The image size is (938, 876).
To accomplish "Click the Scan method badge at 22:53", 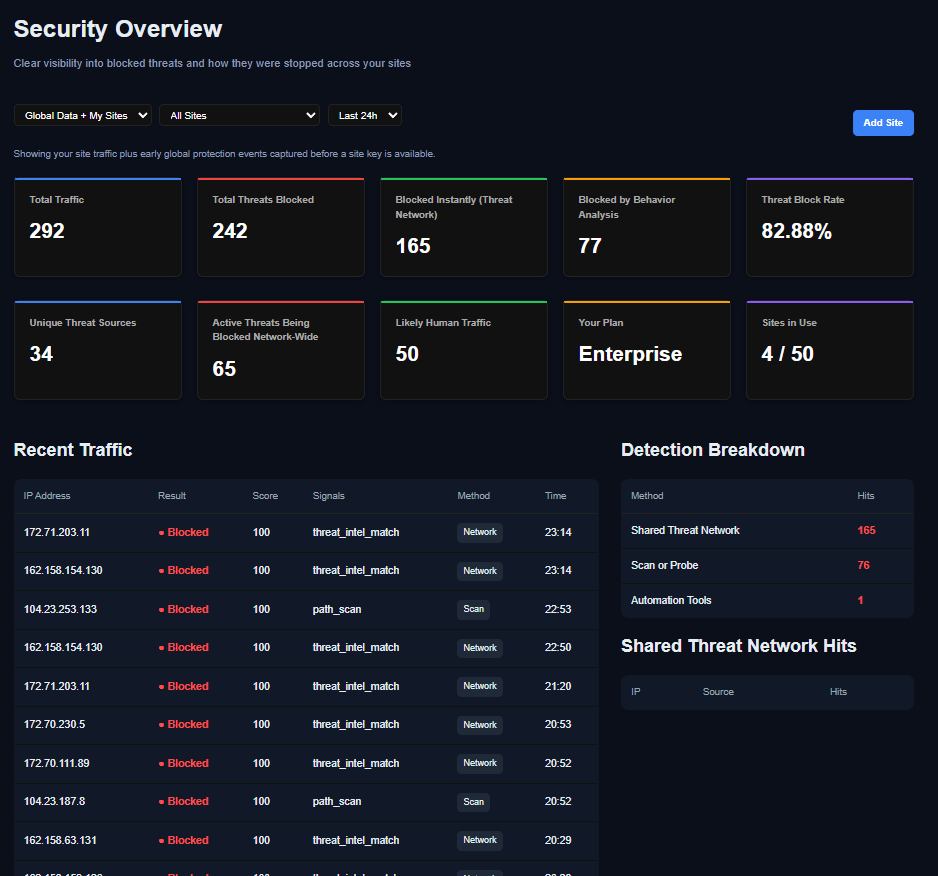I will click(x=473, y=609).
